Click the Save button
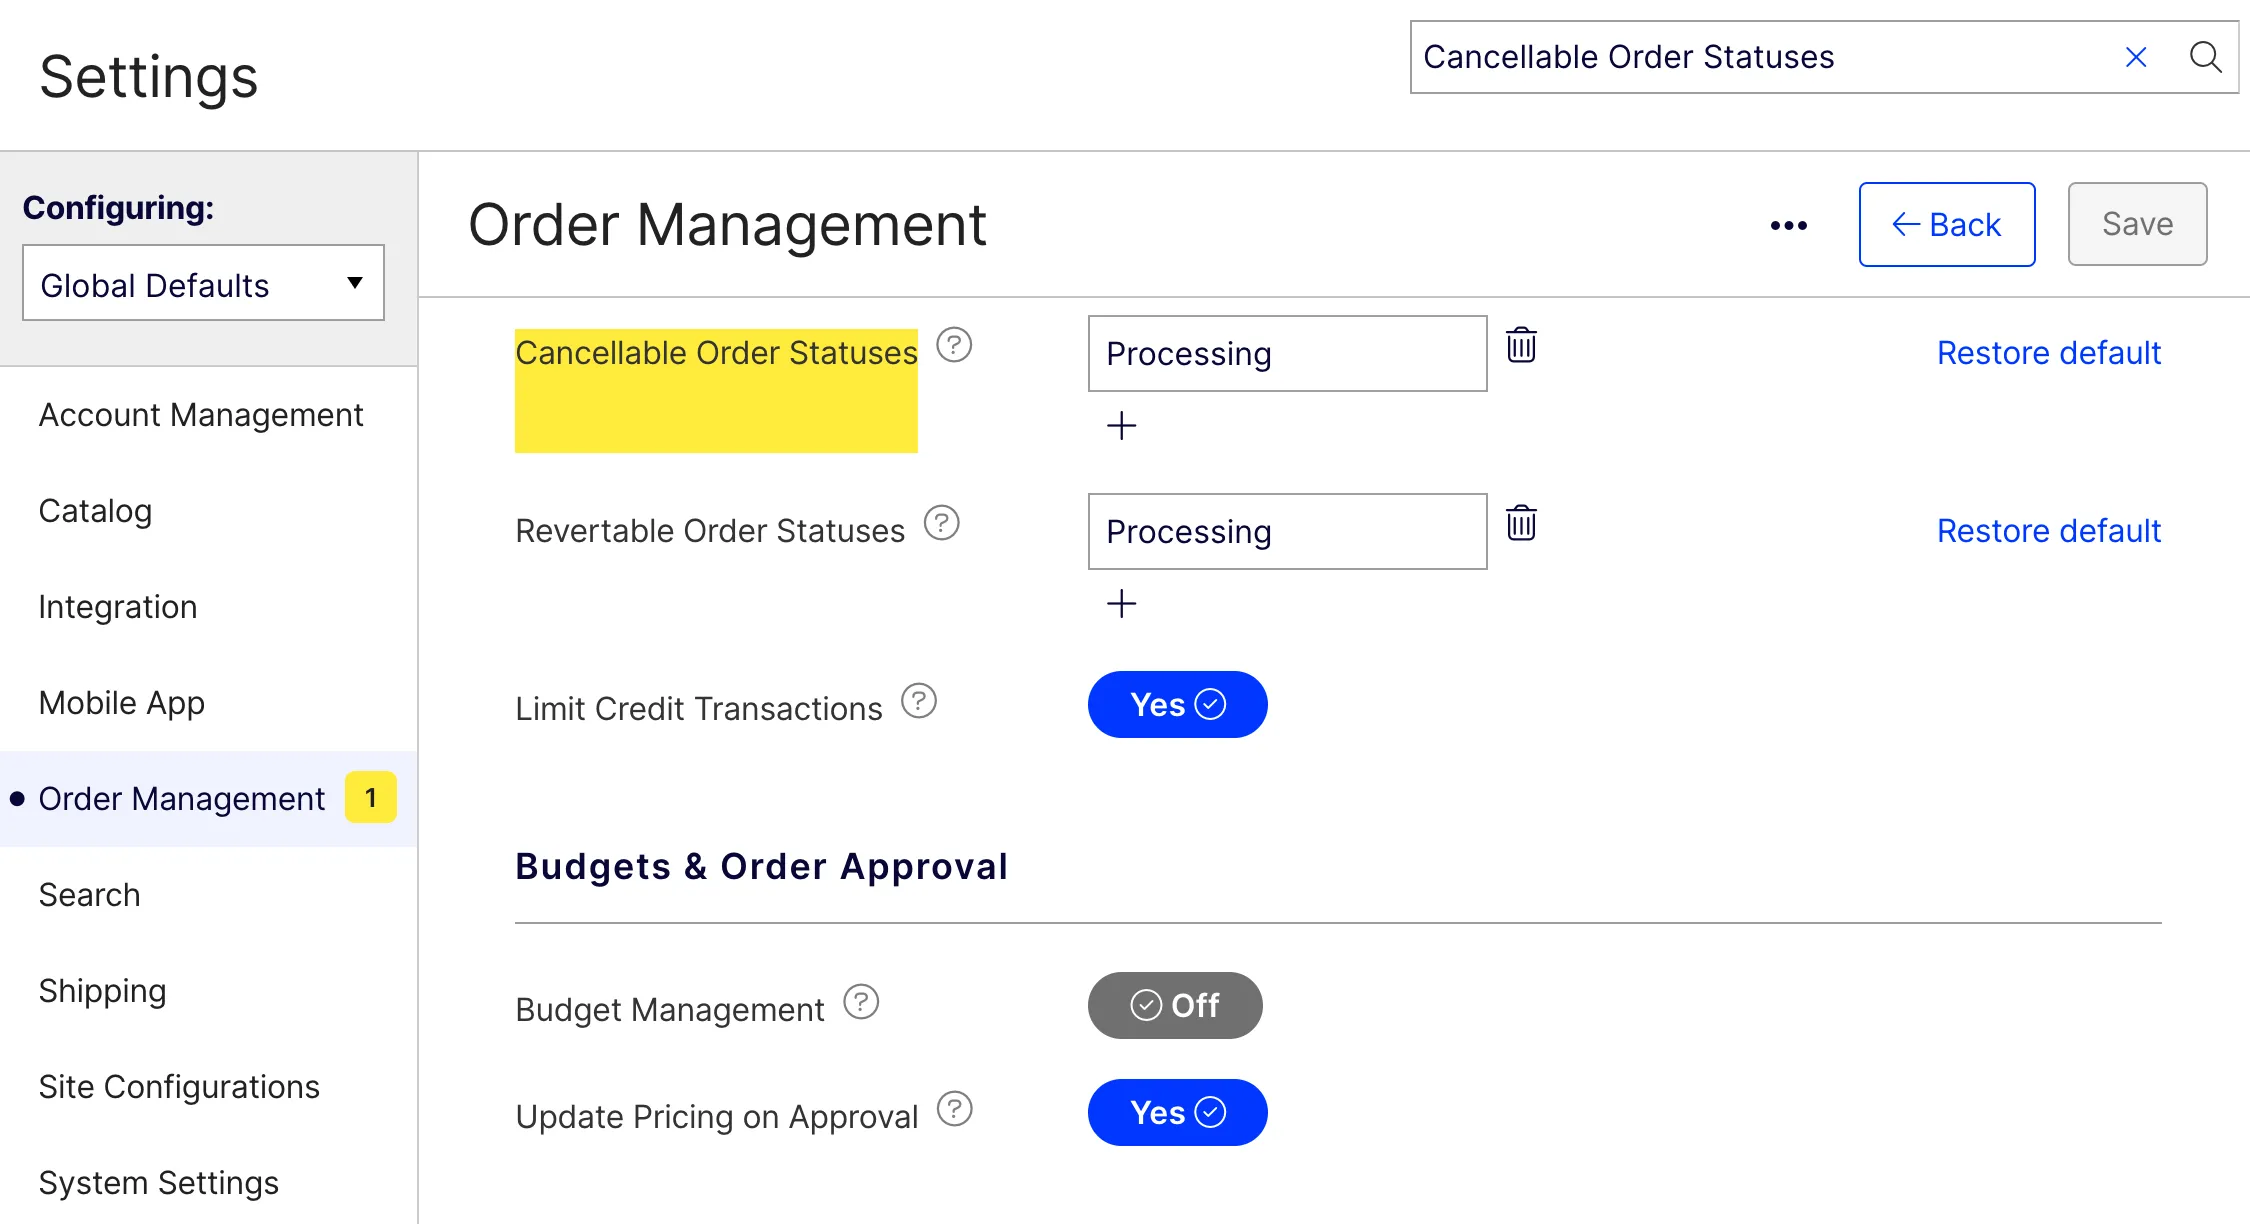This screenshot has width=2250, height=1224. pos(2137,224)
